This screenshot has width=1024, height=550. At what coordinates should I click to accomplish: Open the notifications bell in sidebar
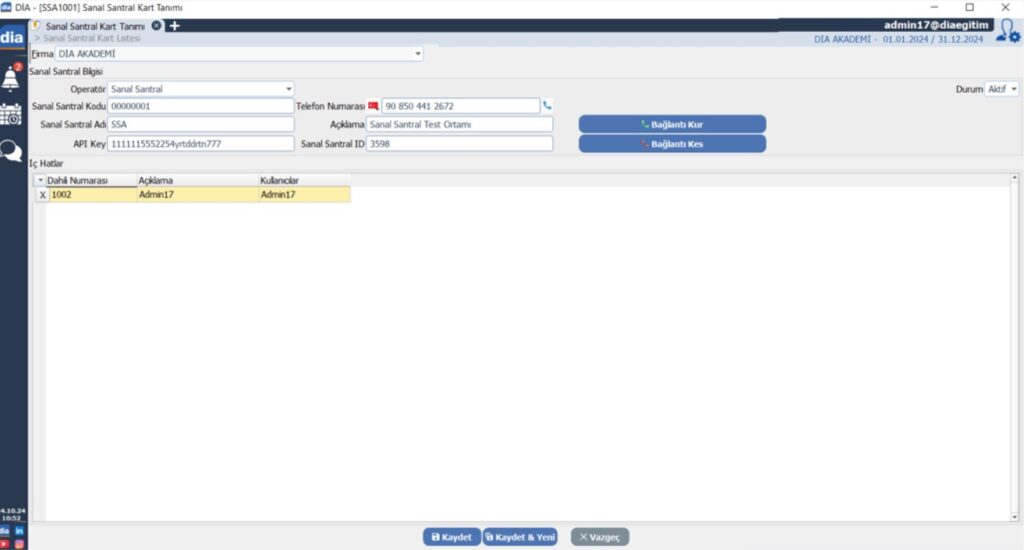coord(13,78)
